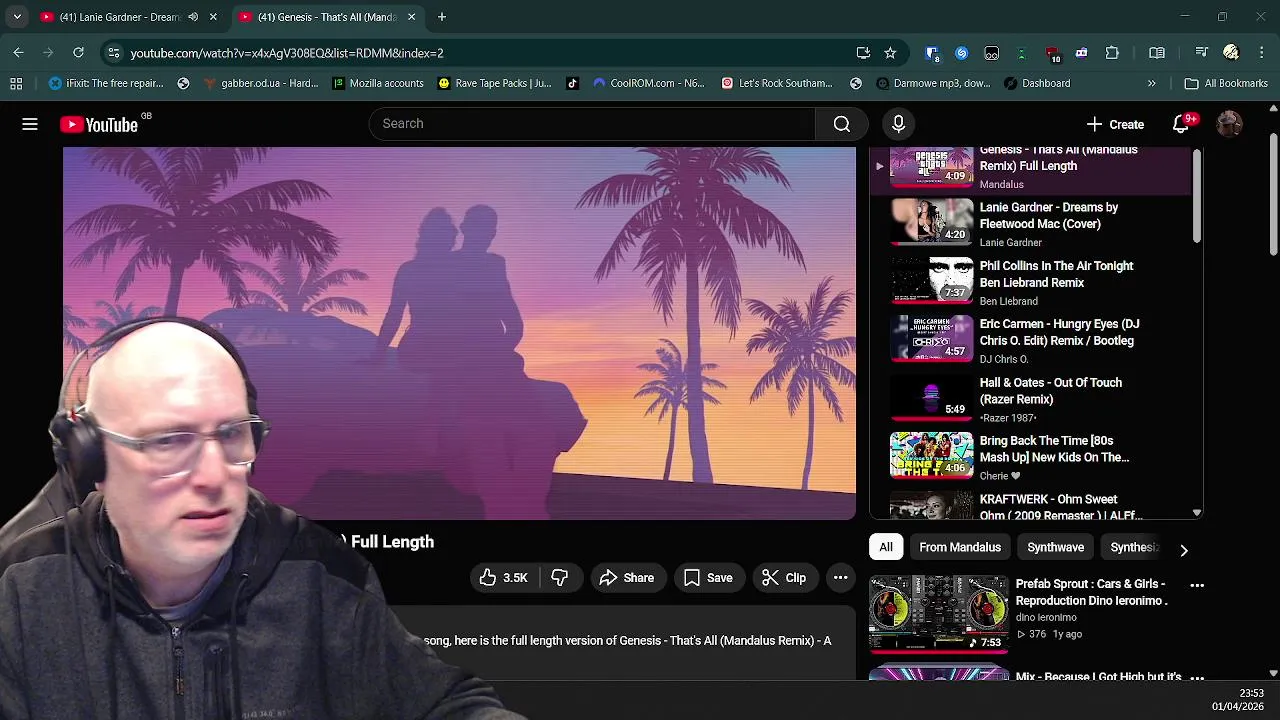This screenshot has height=720, width=1280.
Task: Click the magnifier search button
Action: [842, 124]
